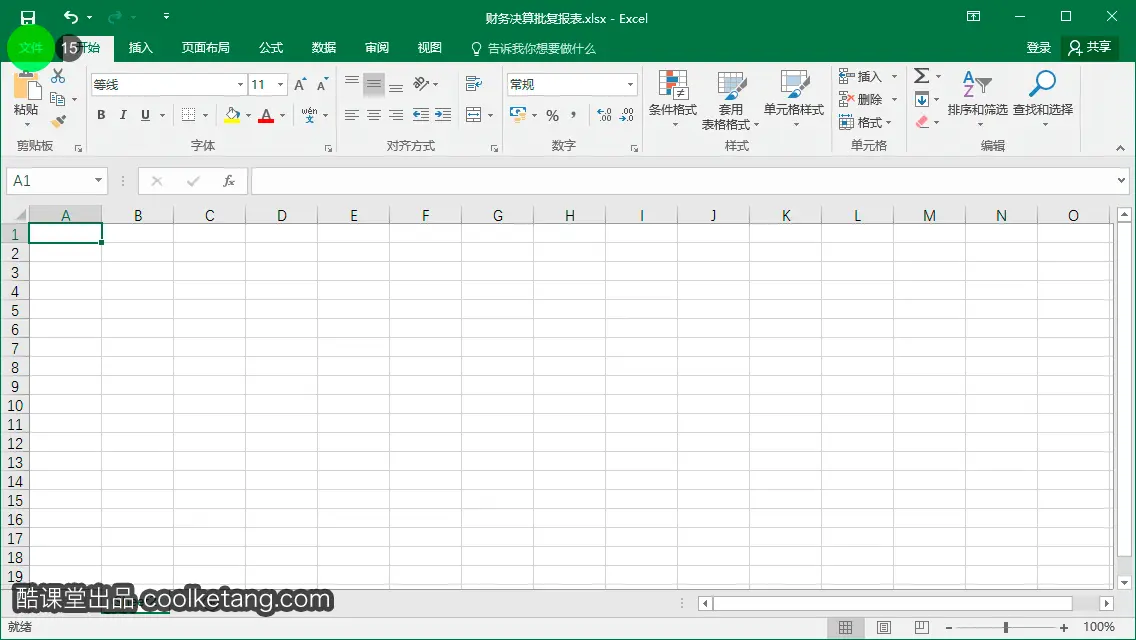Screen dimensions: 1136x640
Task: Save the workbook with the floppy icon
Action: point(28,17)
